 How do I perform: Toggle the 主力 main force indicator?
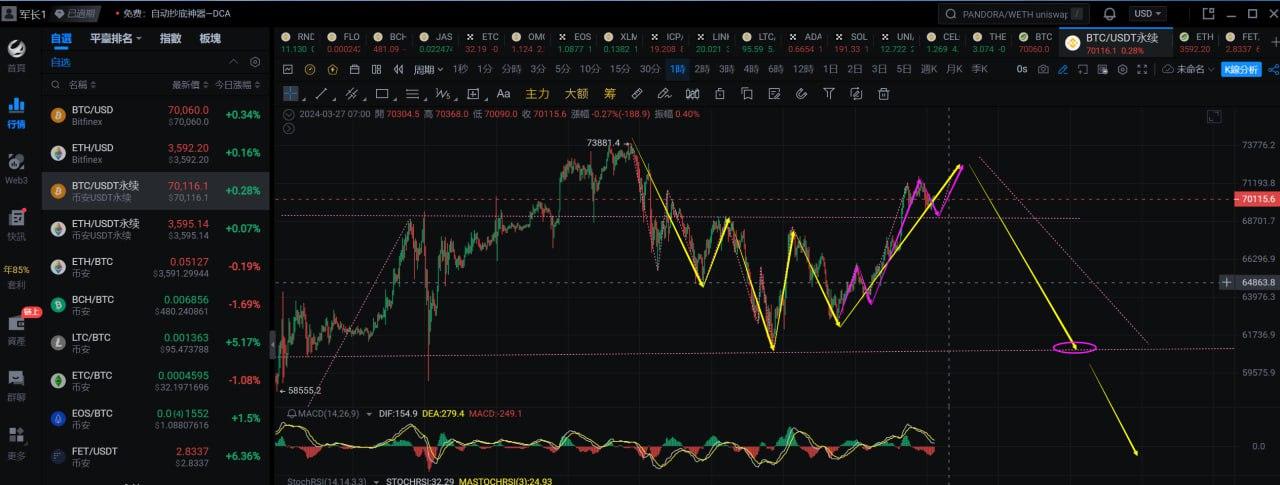537,93
